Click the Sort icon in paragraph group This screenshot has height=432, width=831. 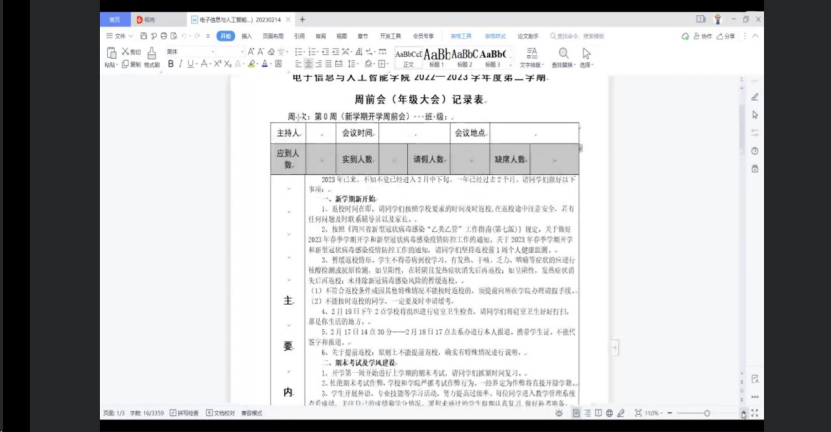pos(359,51)
